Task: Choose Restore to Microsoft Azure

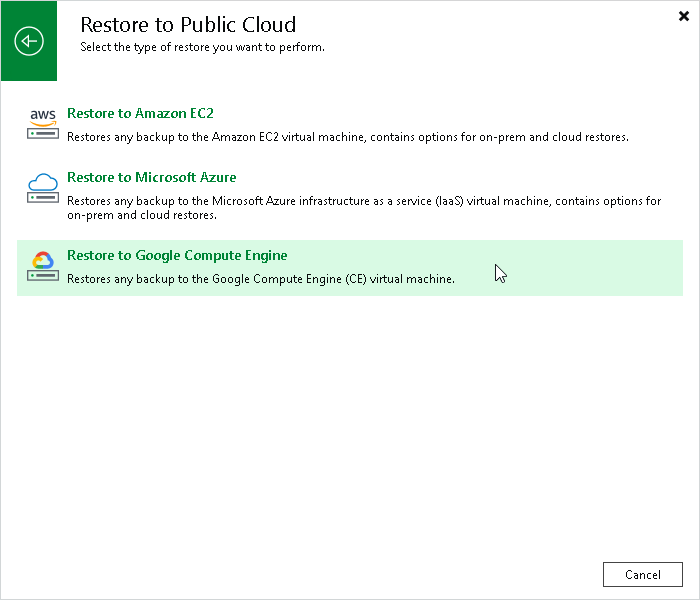Action: pos(151,177)
